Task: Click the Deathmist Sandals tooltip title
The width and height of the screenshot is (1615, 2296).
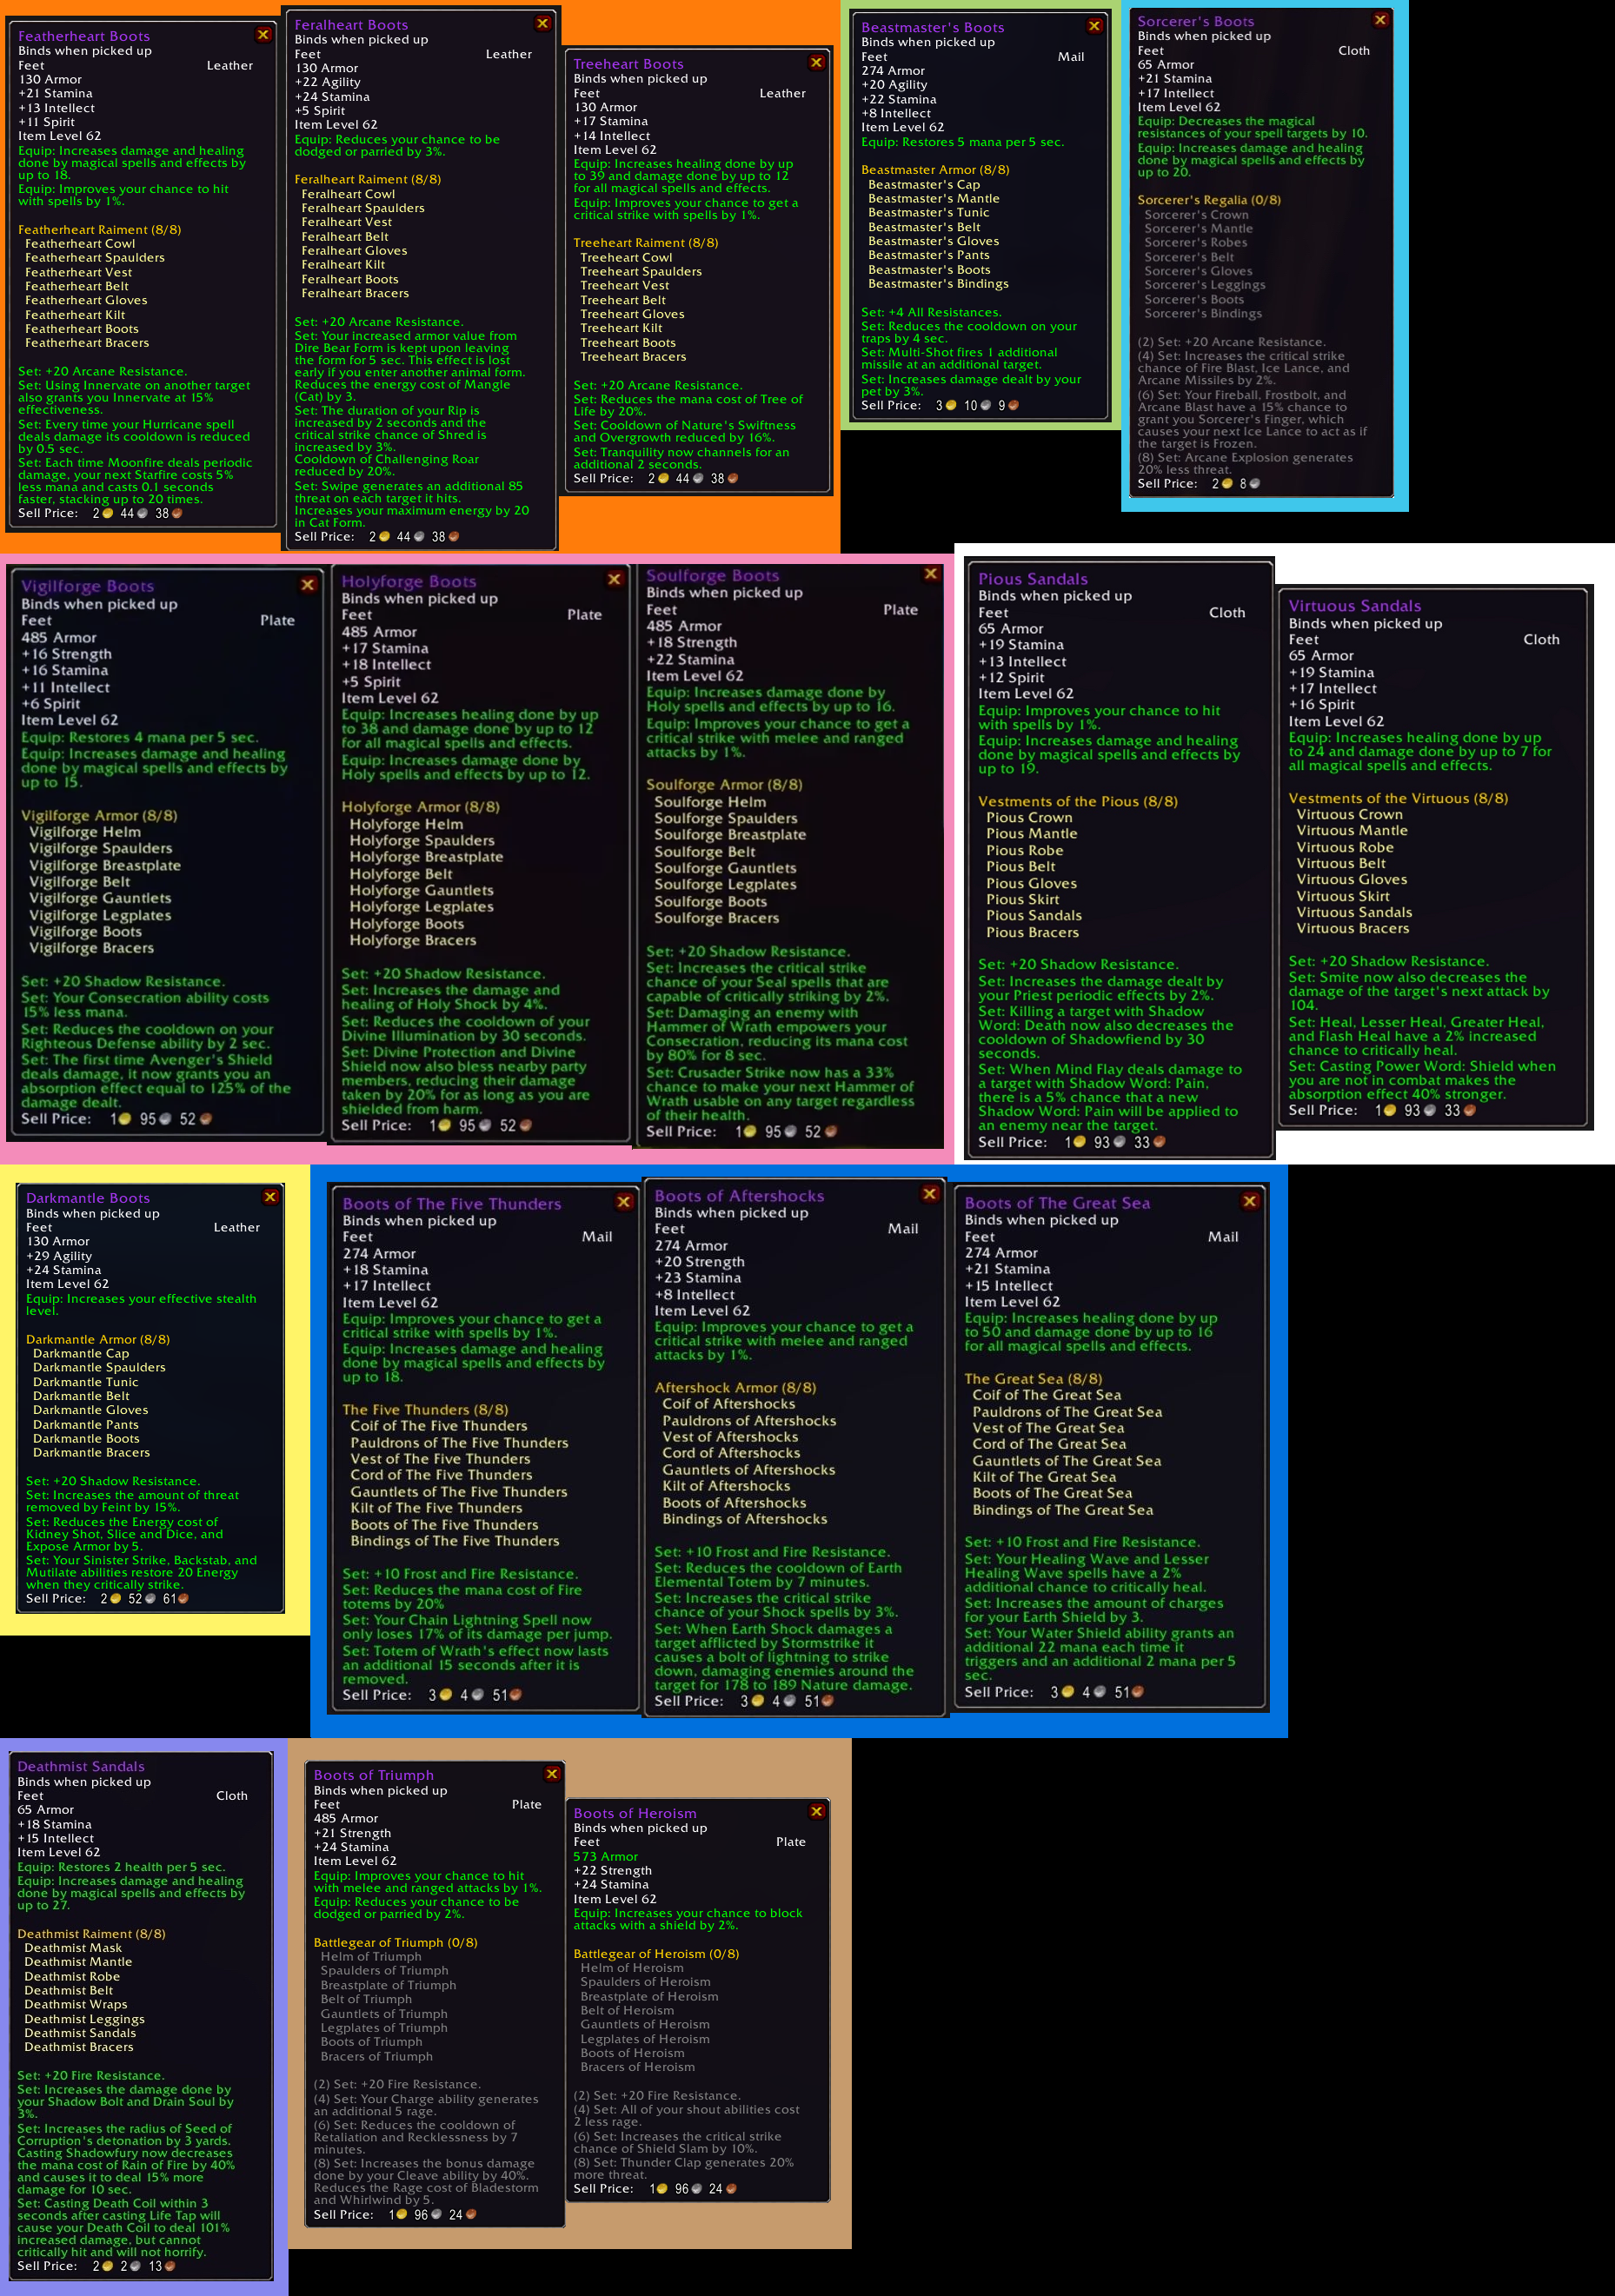Action: (81, 1767)
